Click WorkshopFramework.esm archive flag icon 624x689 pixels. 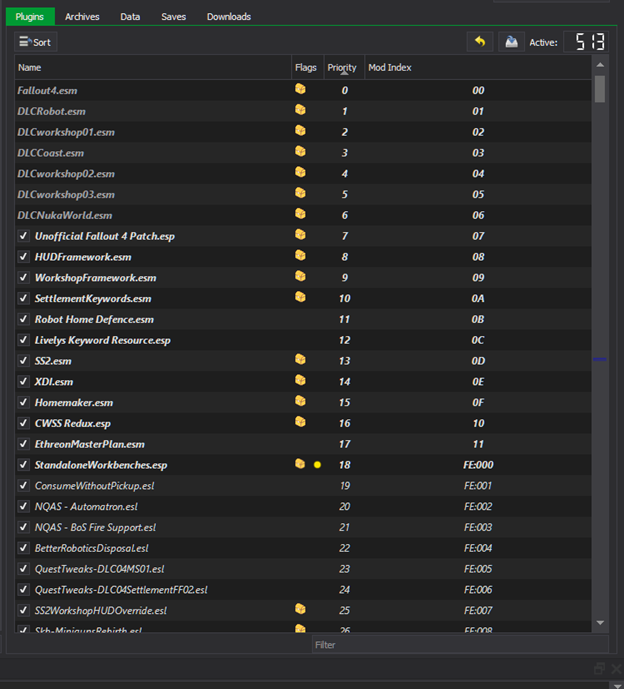[300, 276]
